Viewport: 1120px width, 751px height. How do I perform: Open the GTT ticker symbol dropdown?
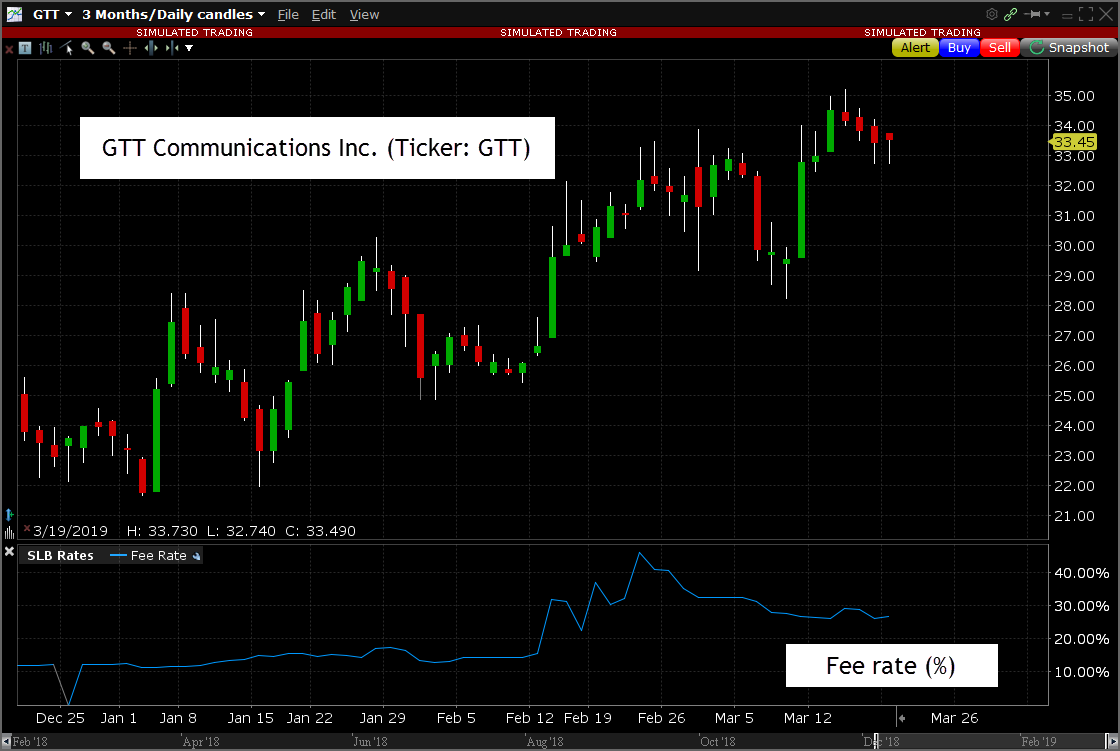coord(53,14)
